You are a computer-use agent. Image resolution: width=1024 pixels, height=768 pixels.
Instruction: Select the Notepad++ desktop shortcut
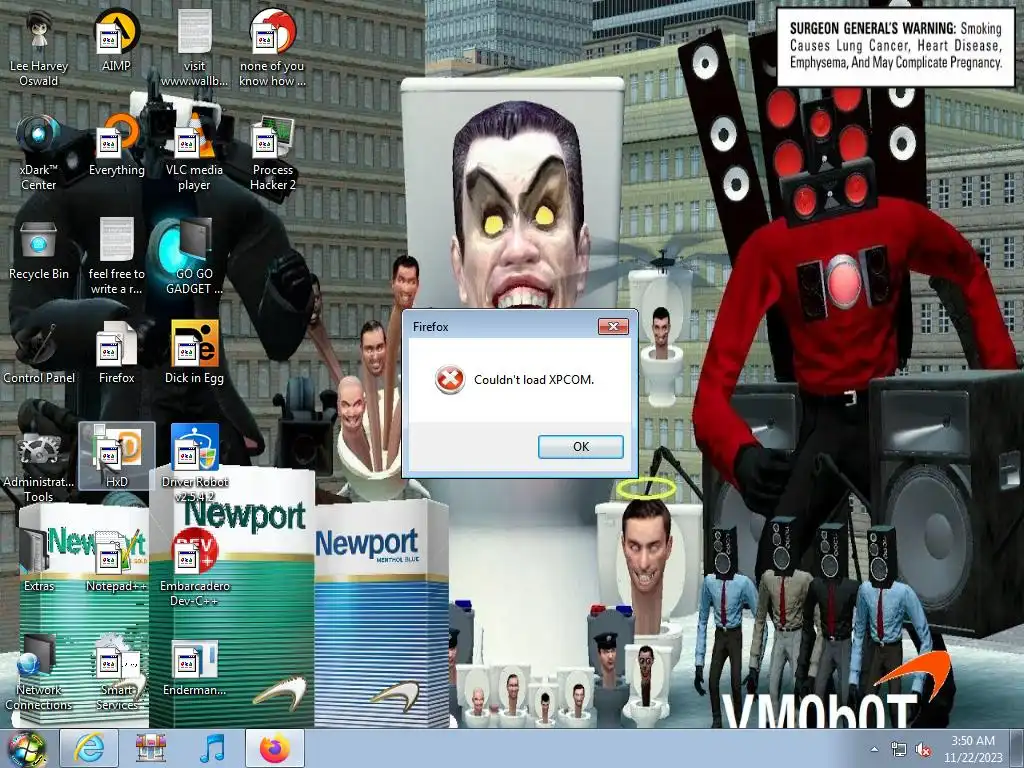point(116,560)
